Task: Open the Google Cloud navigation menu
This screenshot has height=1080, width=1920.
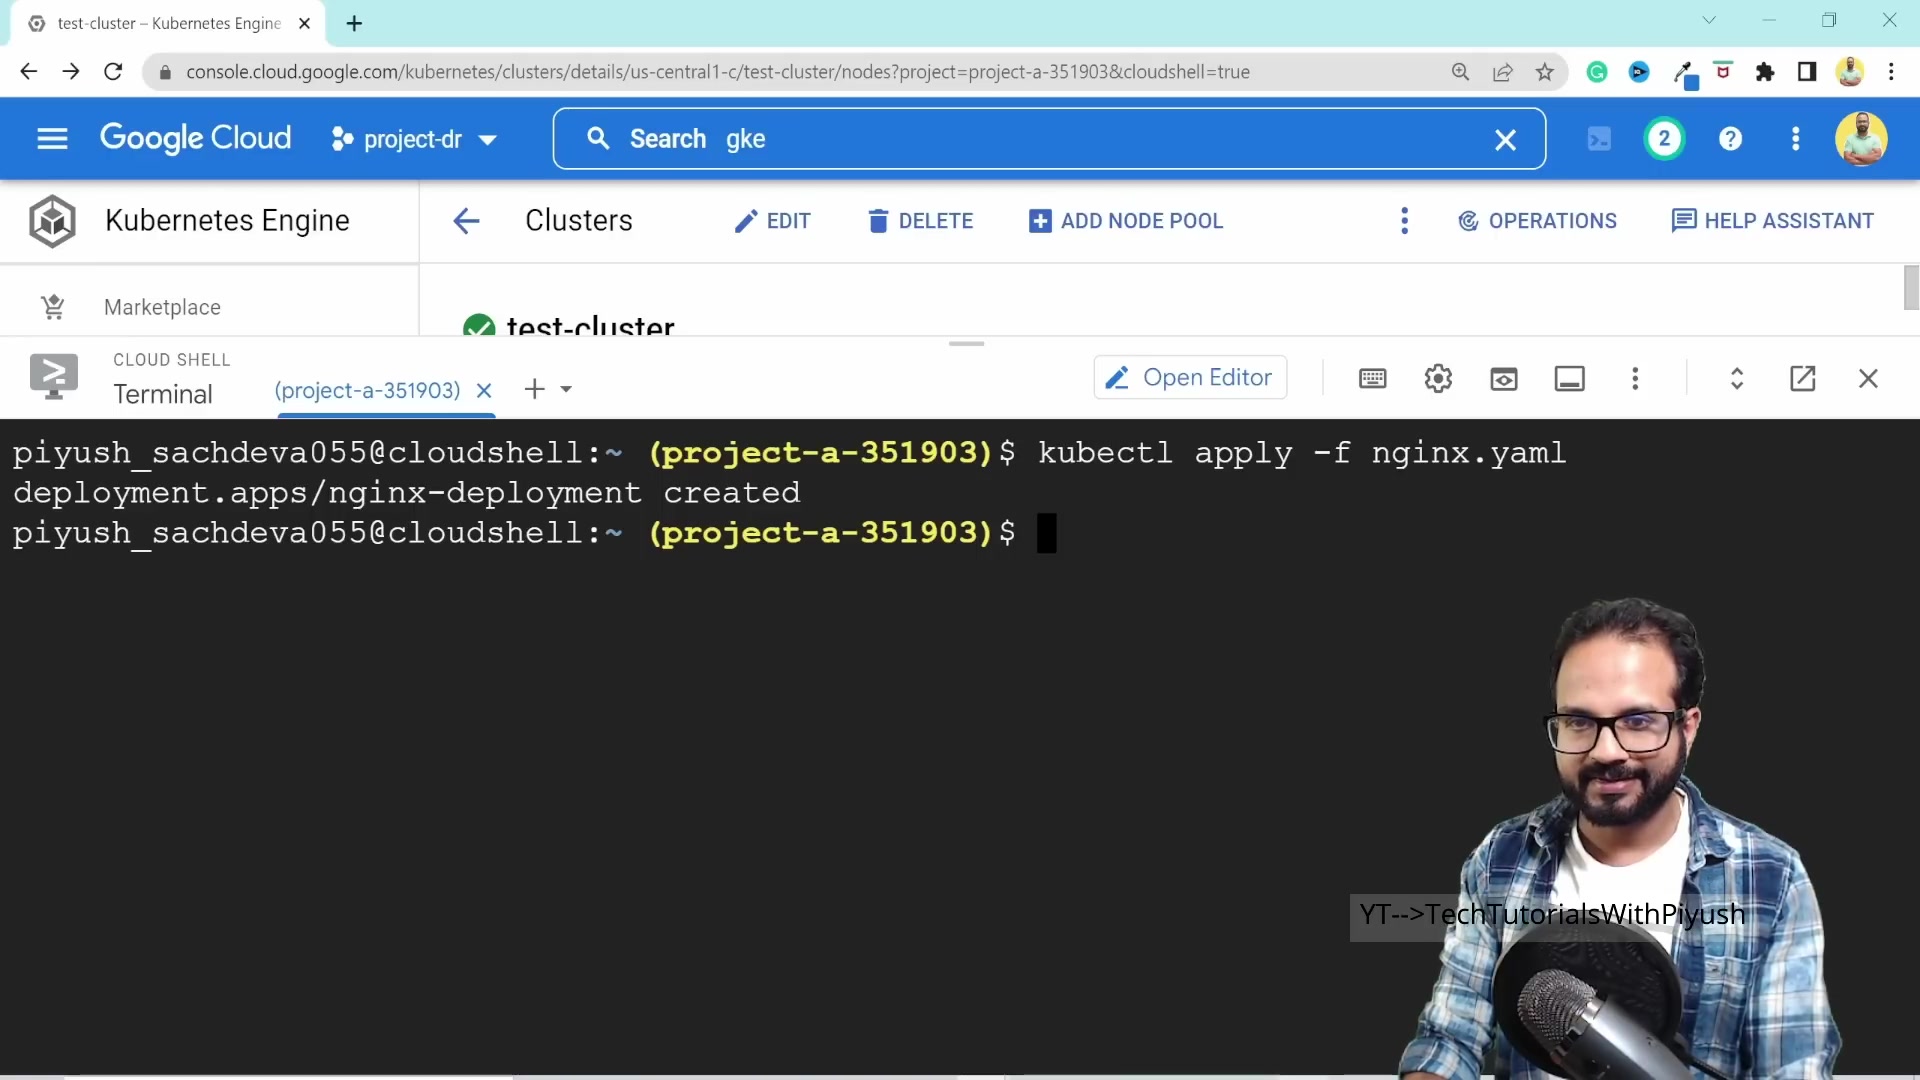Action: (x=52, y=139)
